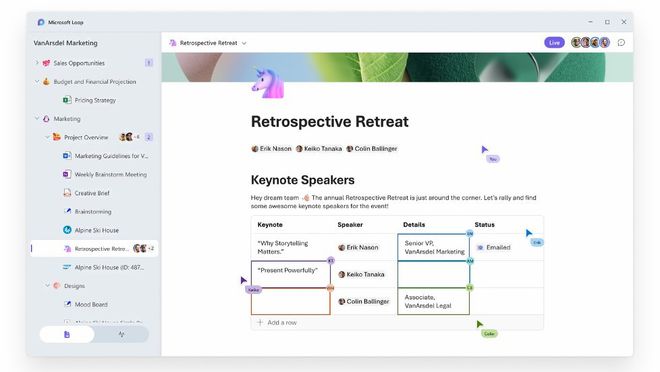Collapse the Marketing section

(37, 119)
